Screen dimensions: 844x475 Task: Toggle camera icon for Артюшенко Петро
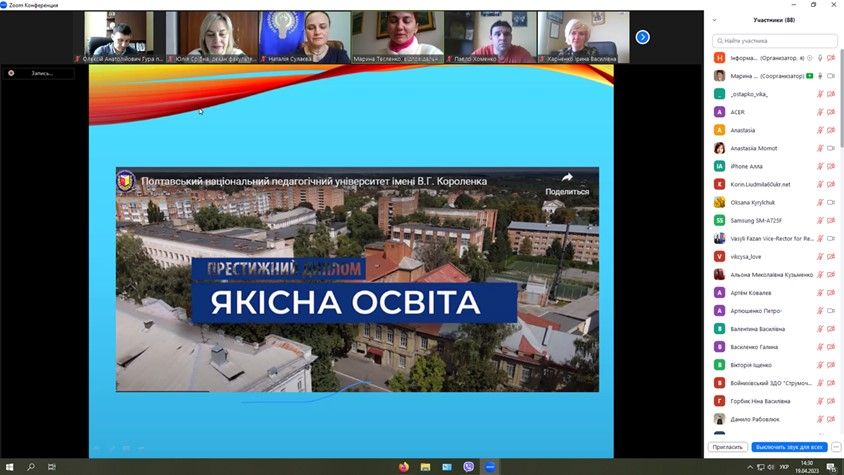pos(830,311)
